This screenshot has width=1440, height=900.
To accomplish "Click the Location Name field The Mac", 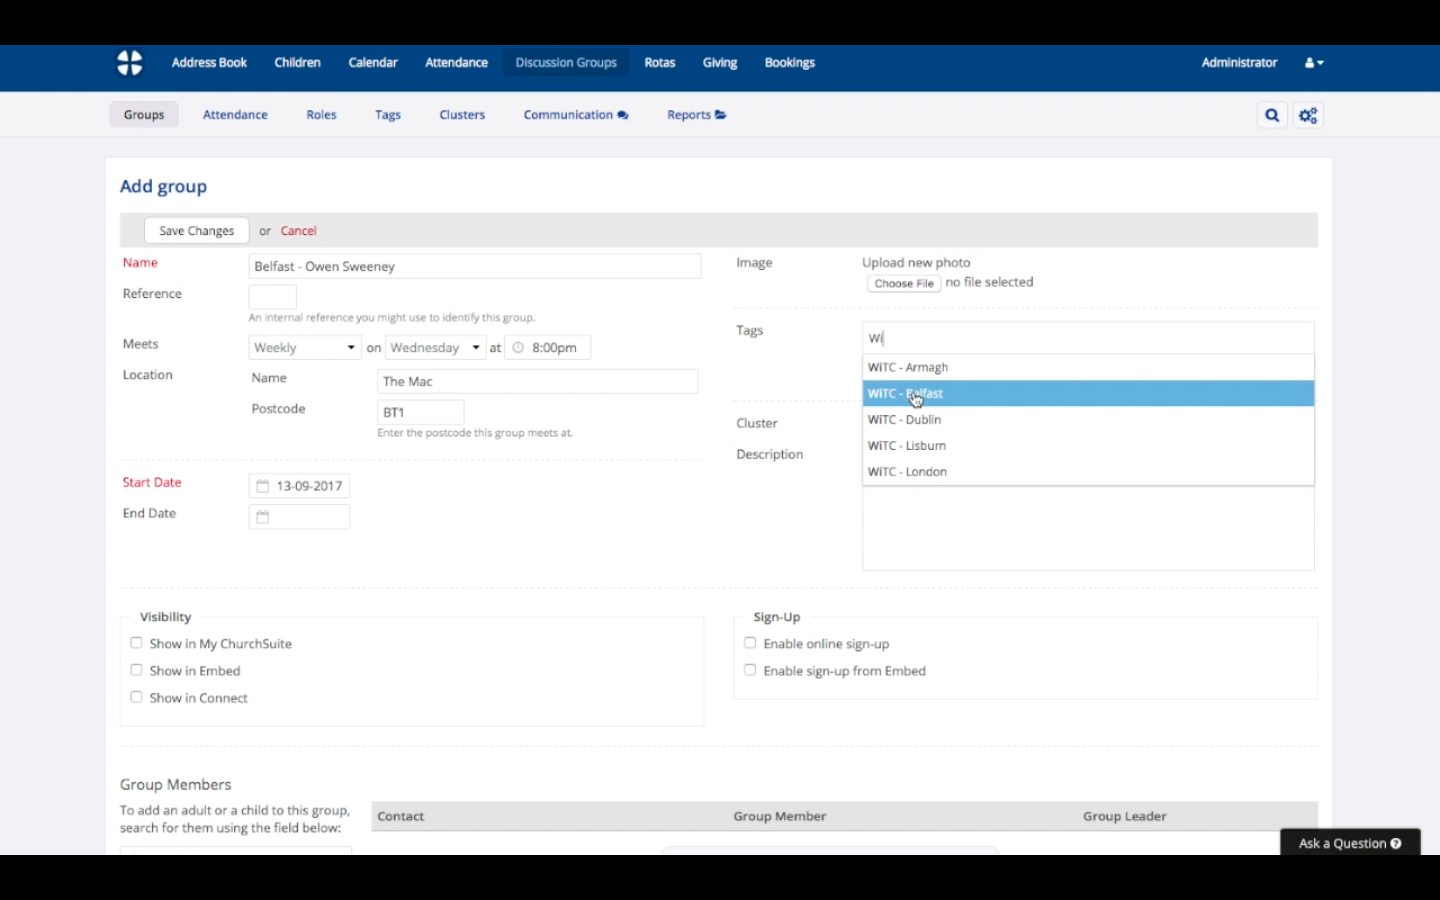I will [x=538, y=382].
